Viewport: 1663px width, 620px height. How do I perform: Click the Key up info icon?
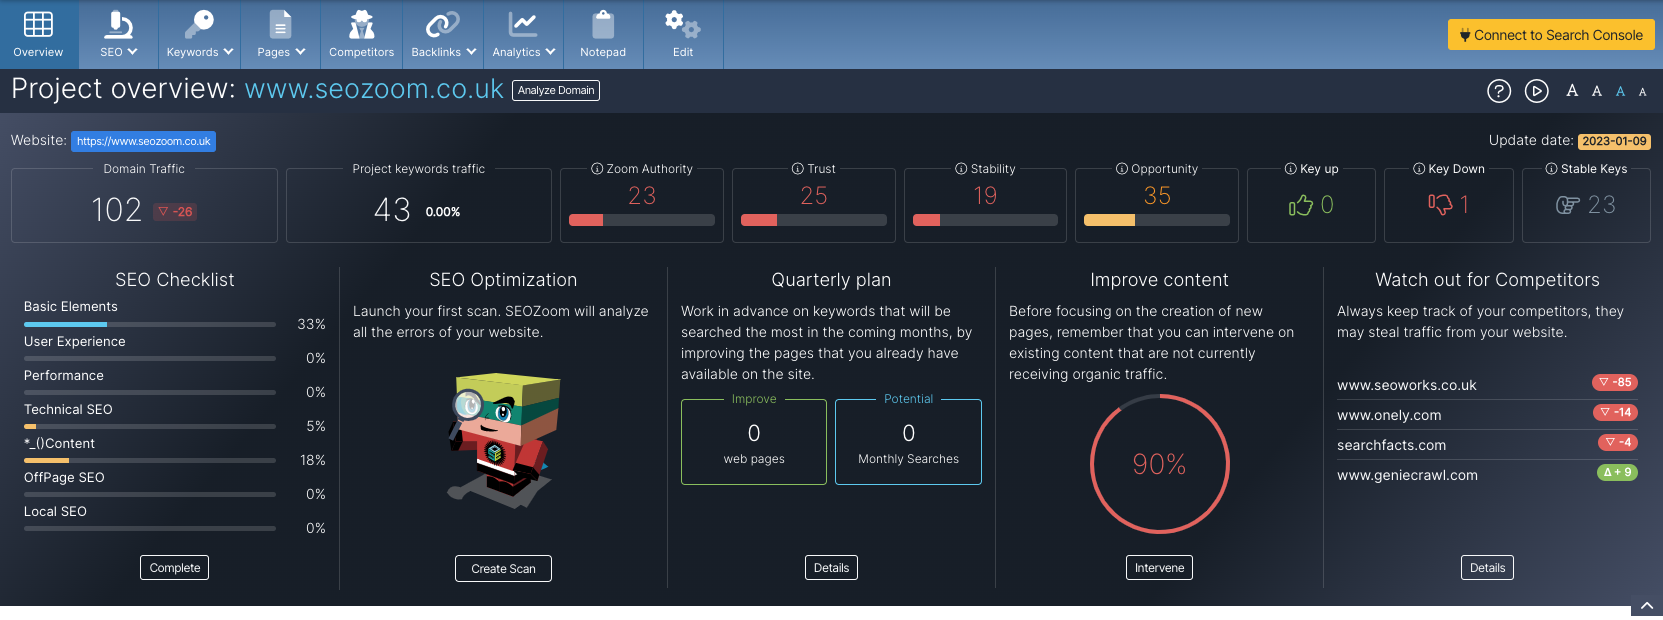coord(1291,169)
